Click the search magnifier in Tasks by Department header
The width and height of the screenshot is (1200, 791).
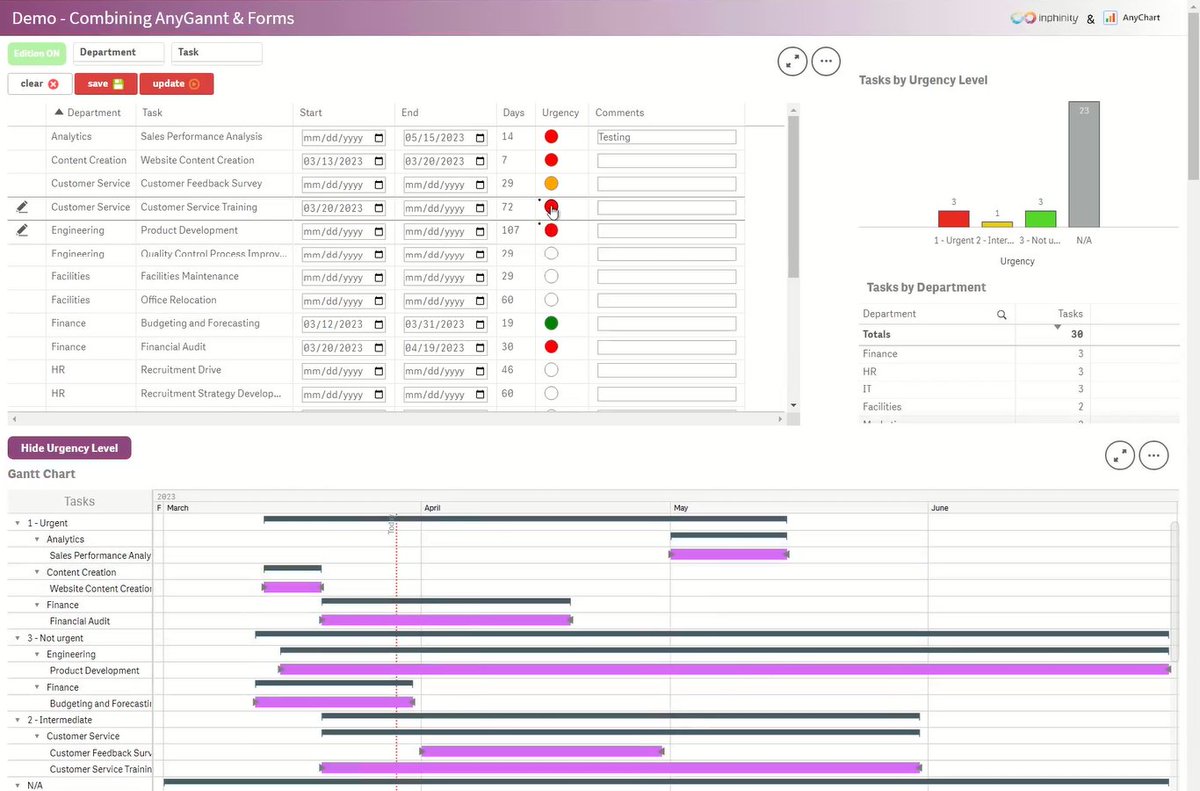1000,313
